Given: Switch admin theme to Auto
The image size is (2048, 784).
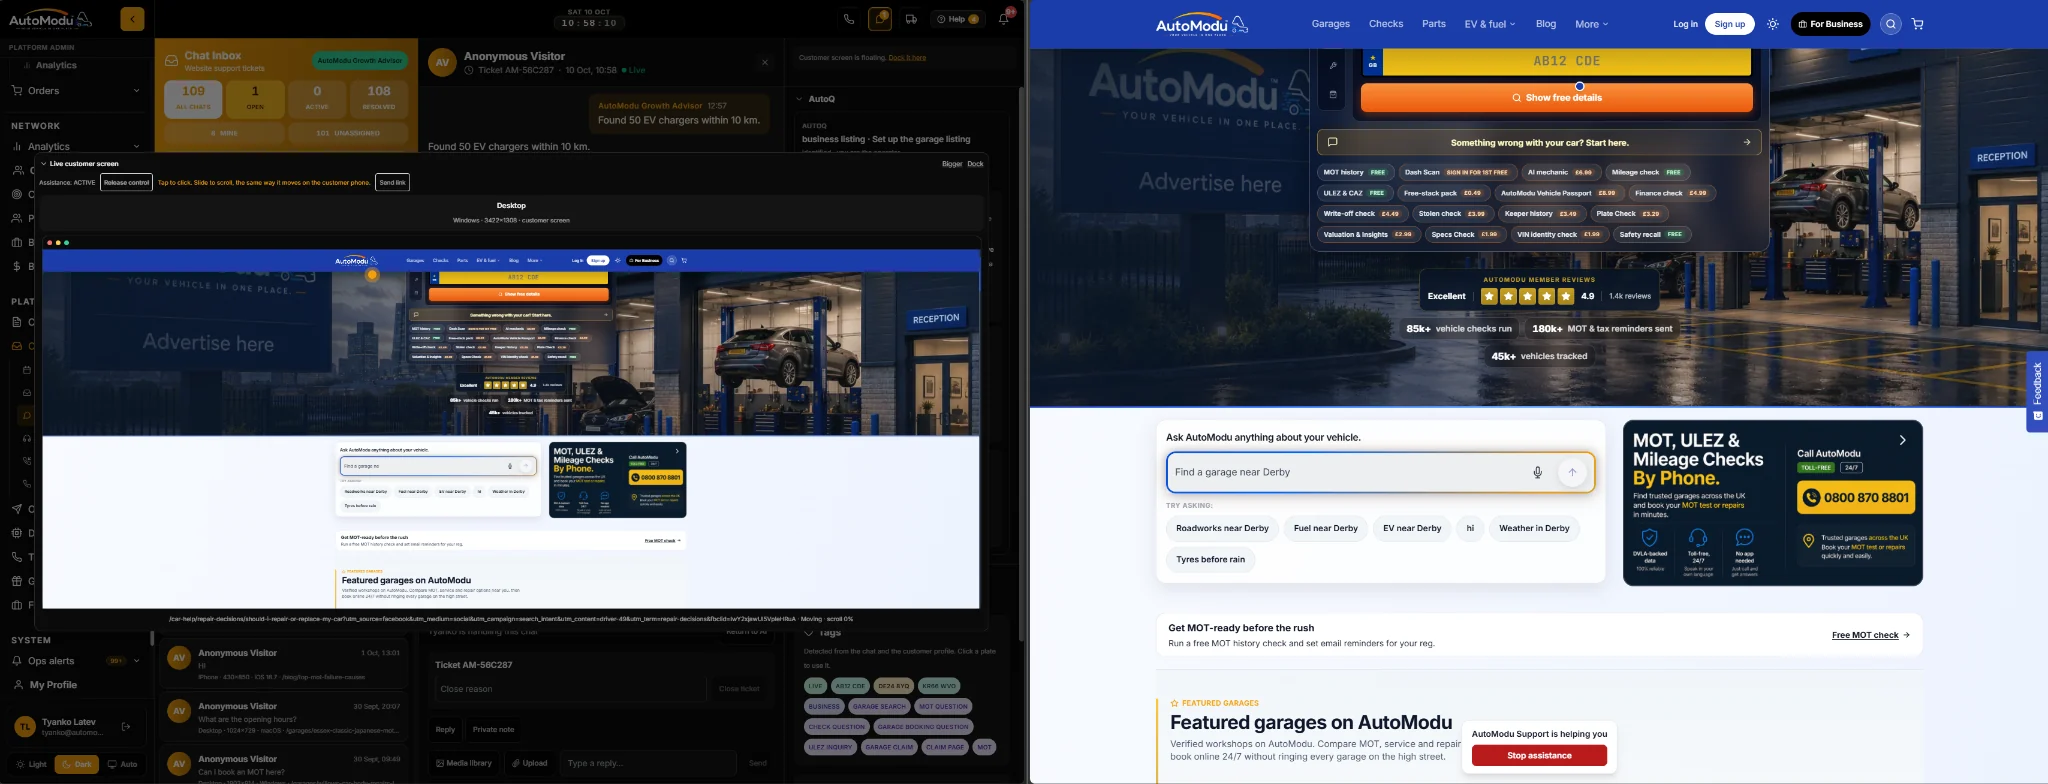Looking at the screenshot, I should 123,764.
